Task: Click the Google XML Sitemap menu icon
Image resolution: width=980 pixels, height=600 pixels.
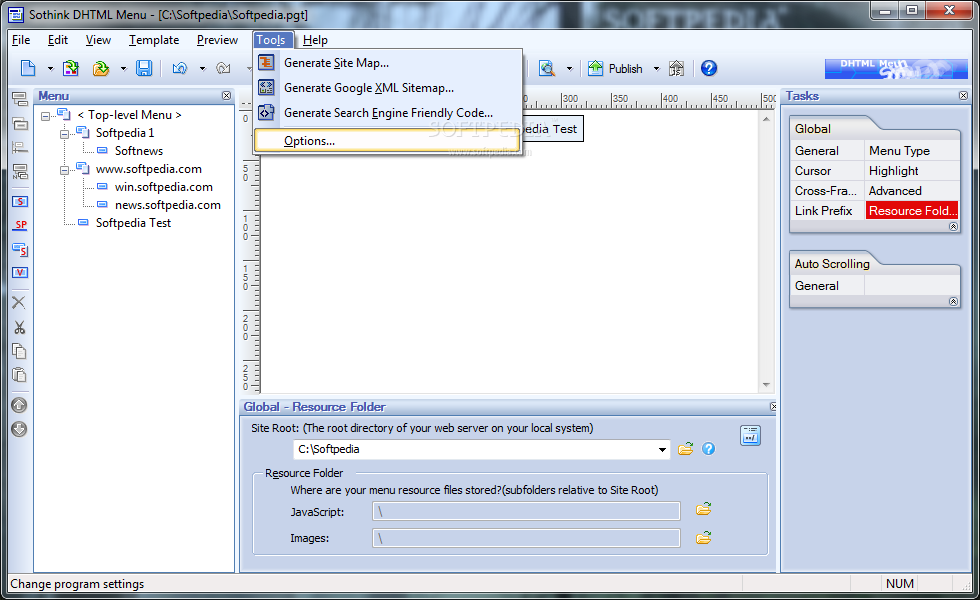Action: 267,88
